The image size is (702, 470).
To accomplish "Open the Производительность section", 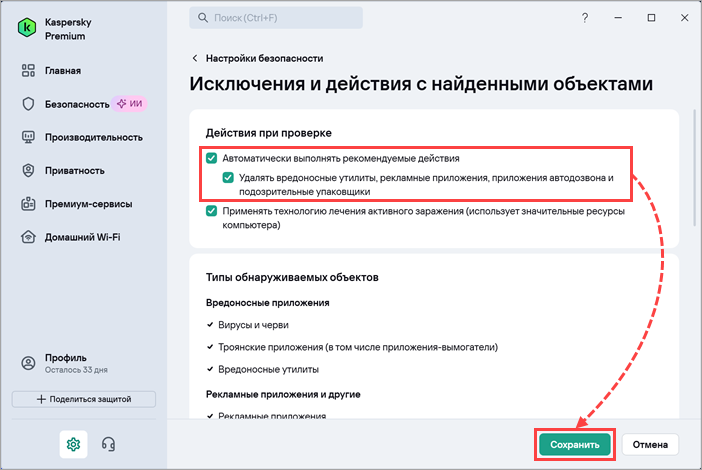I will (94, 137).
